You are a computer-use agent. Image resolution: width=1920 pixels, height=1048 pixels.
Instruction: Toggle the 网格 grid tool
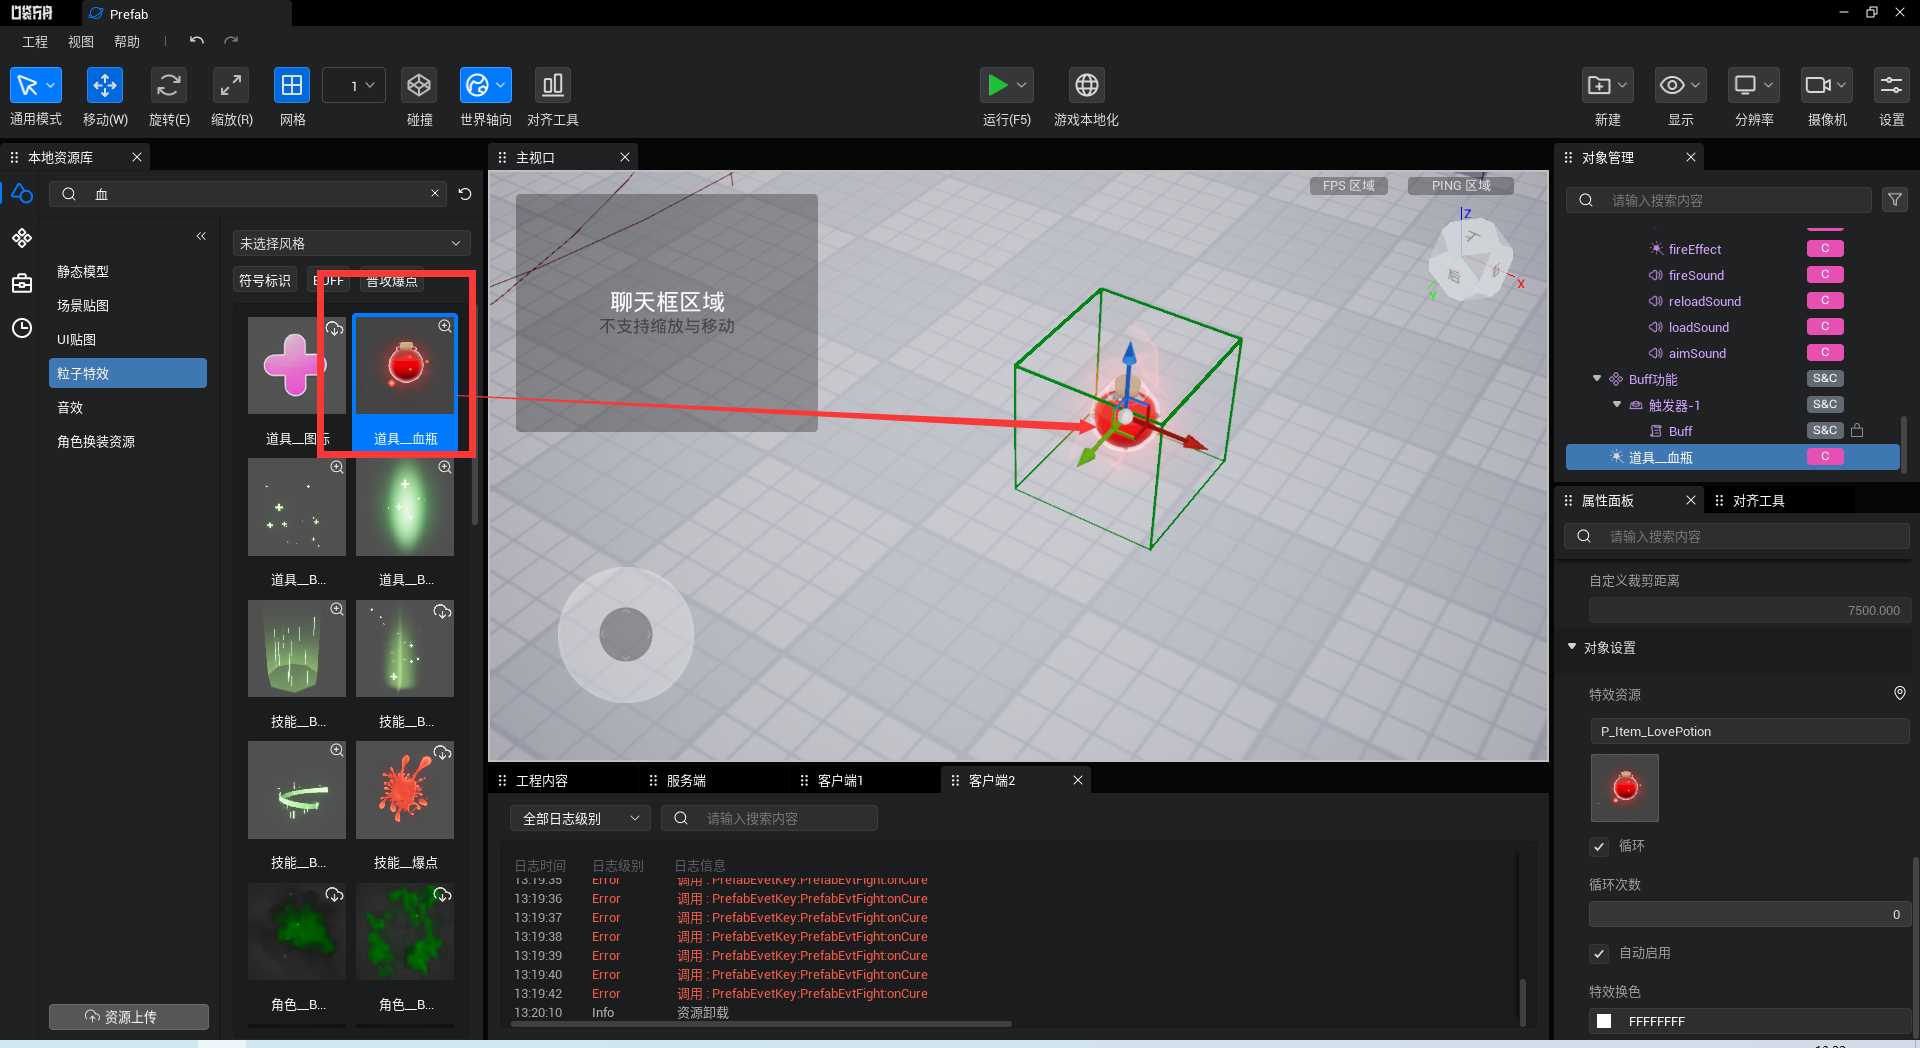[x=292, y=86]
